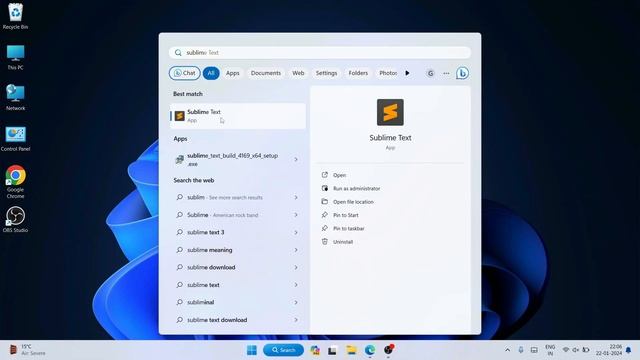Click the large Sublime Text logo in preview
The image size is (640, 360).
click(390, 112)
